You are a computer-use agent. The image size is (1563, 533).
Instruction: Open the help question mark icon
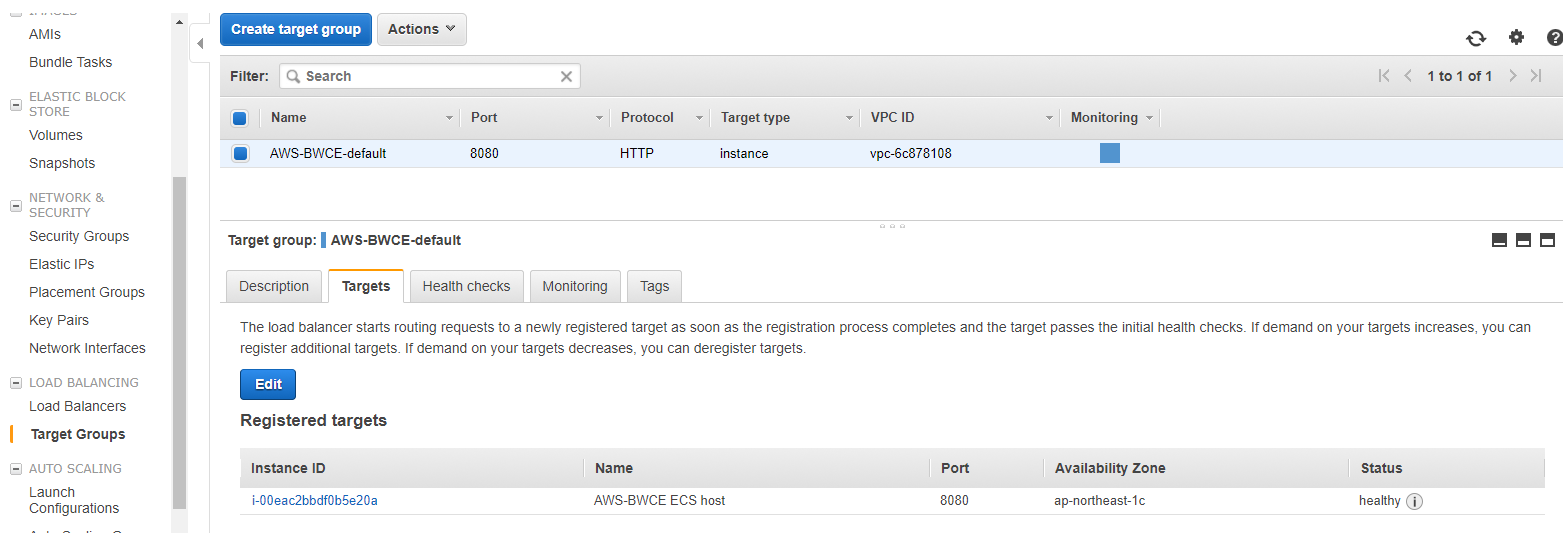pos(1554,38)
